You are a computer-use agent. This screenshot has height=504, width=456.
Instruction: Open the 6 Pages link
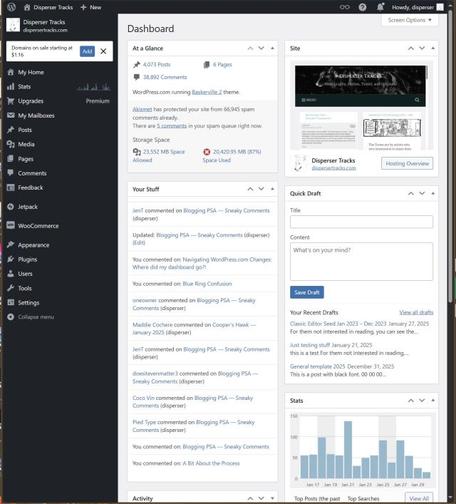click(222, 64)
